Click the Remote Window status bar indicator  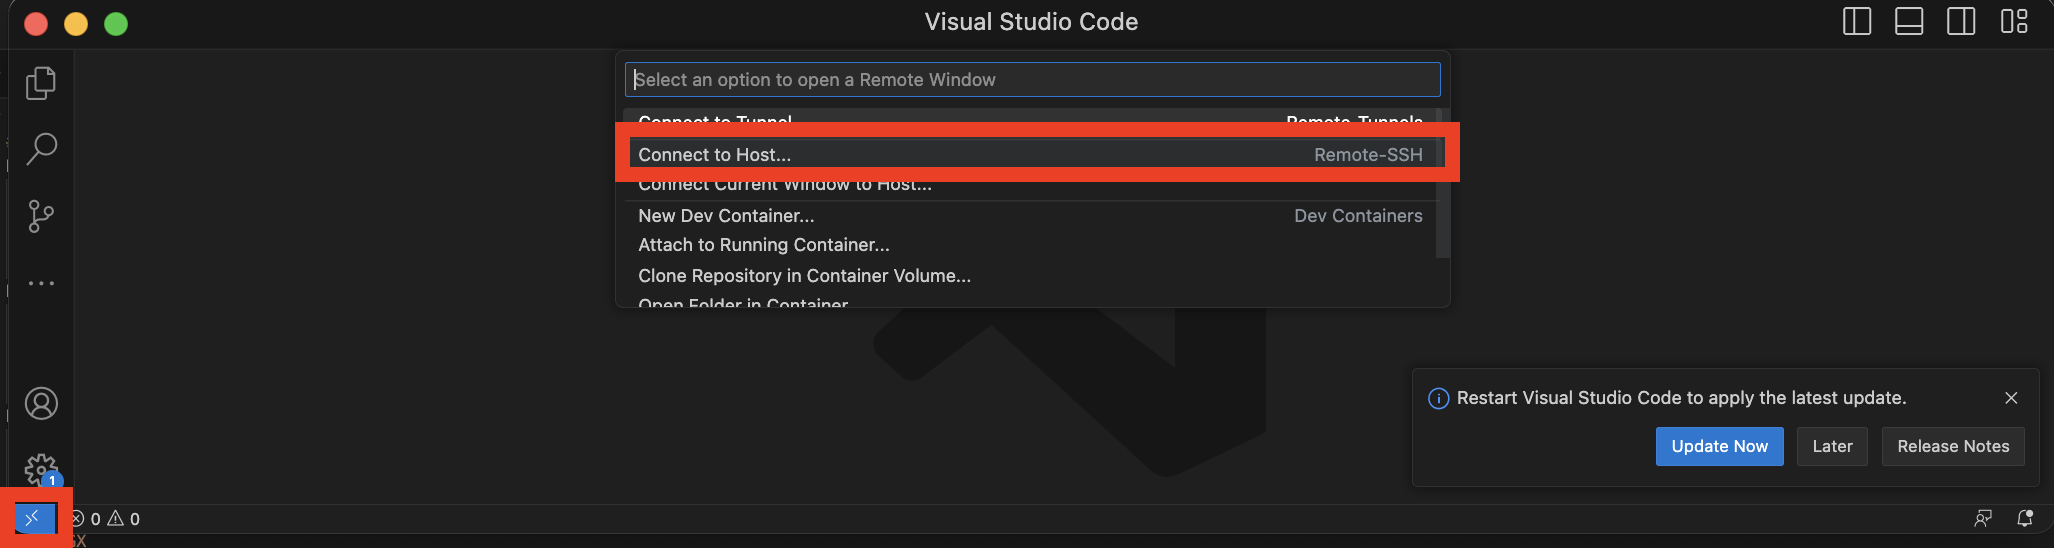click(x=33, y=518)
